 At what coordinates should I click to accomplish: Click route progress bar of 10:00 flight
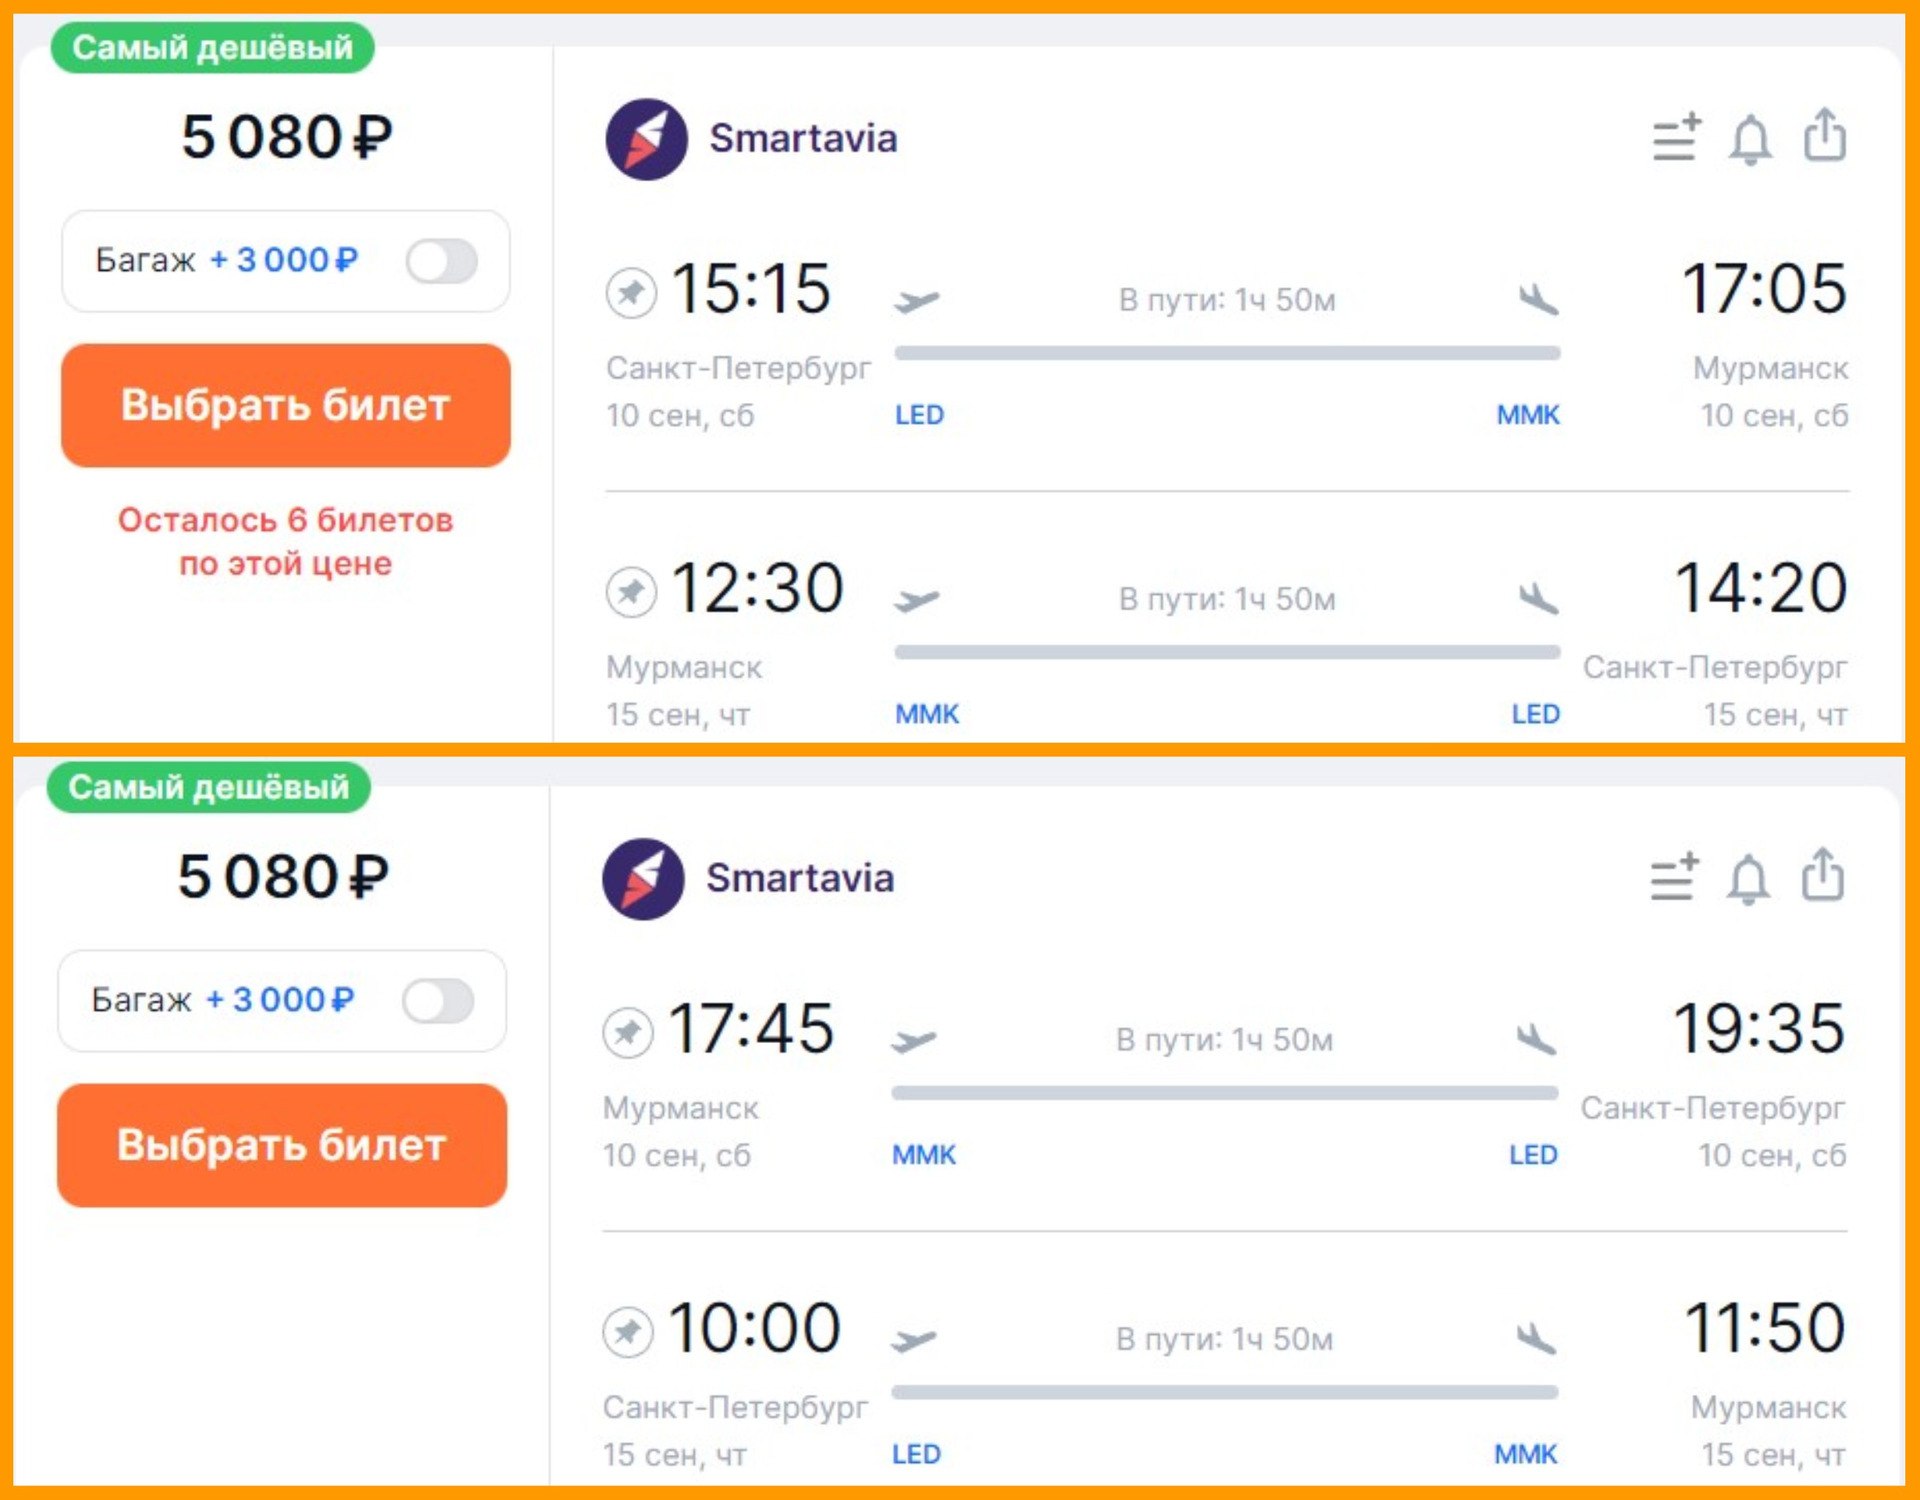click(1224, 1392)
